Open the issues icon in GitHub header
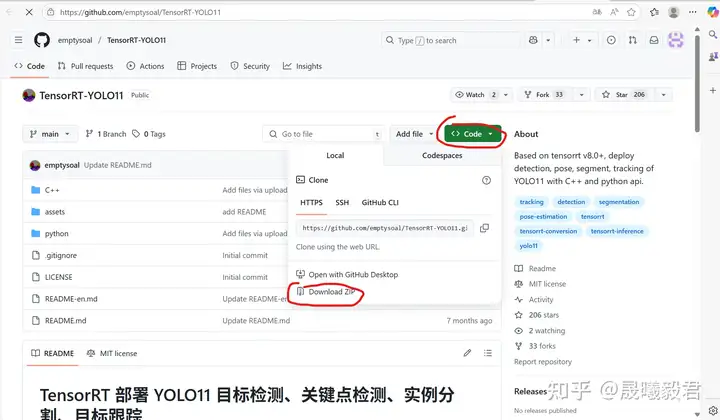This screenshot has height=420, width=720. 611,40
